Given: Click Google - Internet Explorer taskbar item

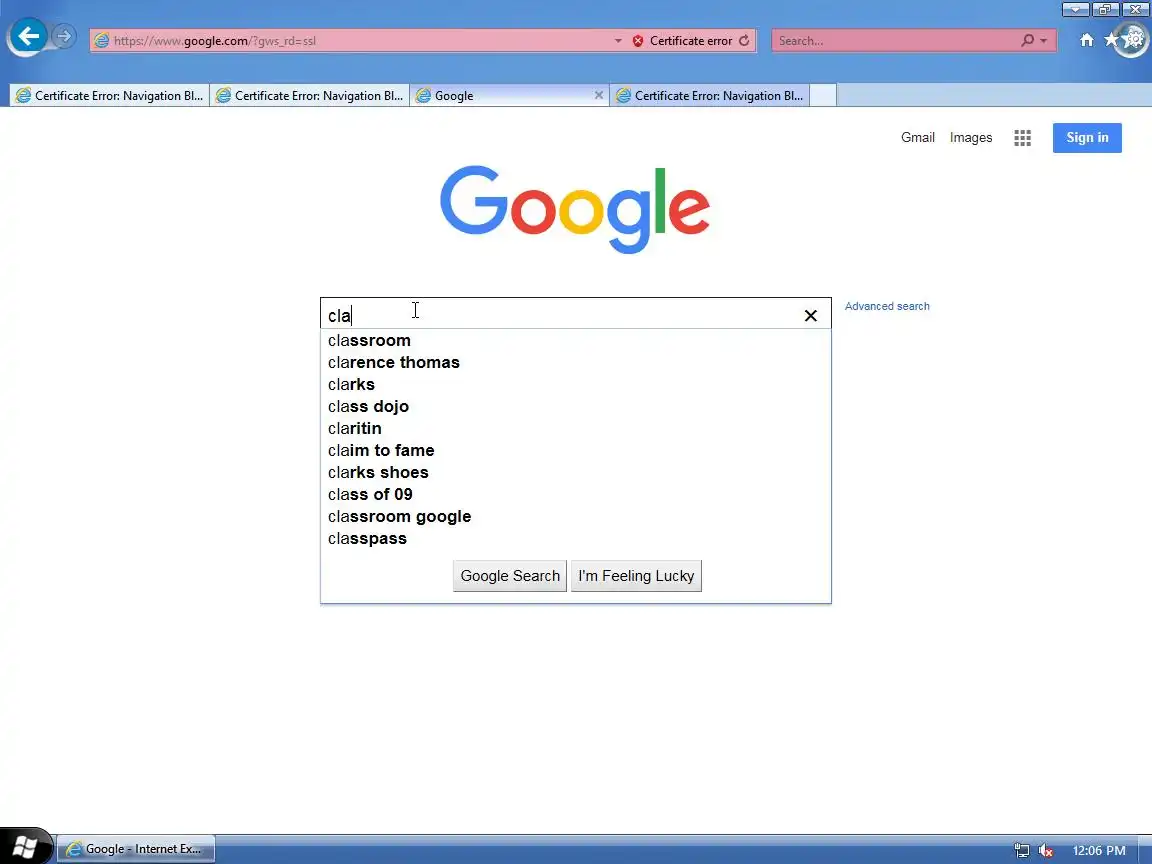Looking at the screenshot, I should 136,849.
